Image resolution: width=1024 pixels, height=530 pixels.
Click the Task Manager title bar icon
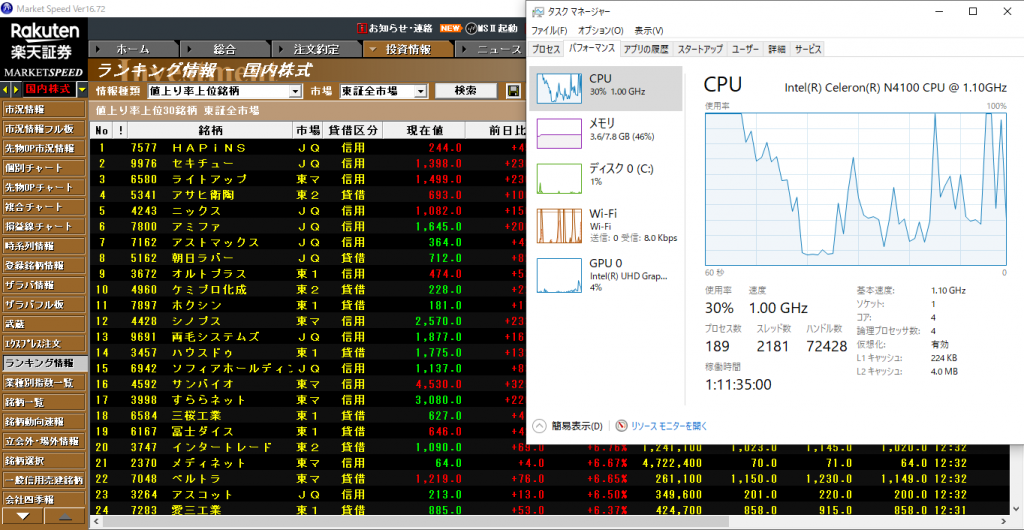click(537, 11)
